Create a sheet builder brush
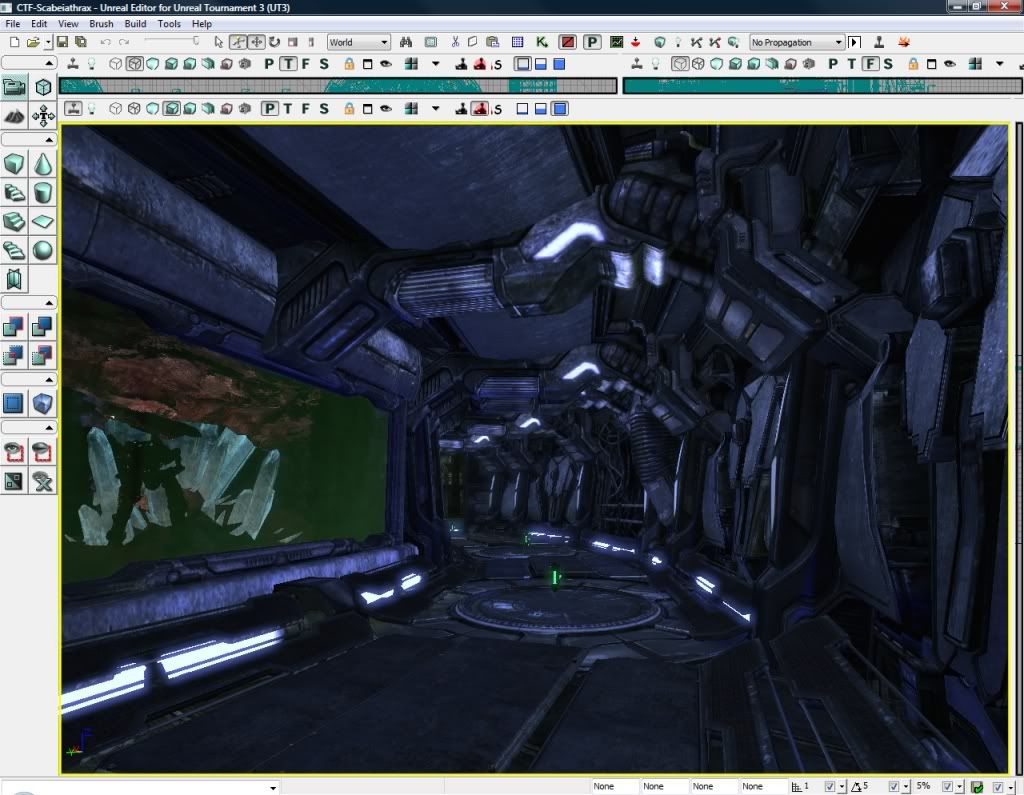 [x=43, y=221]
